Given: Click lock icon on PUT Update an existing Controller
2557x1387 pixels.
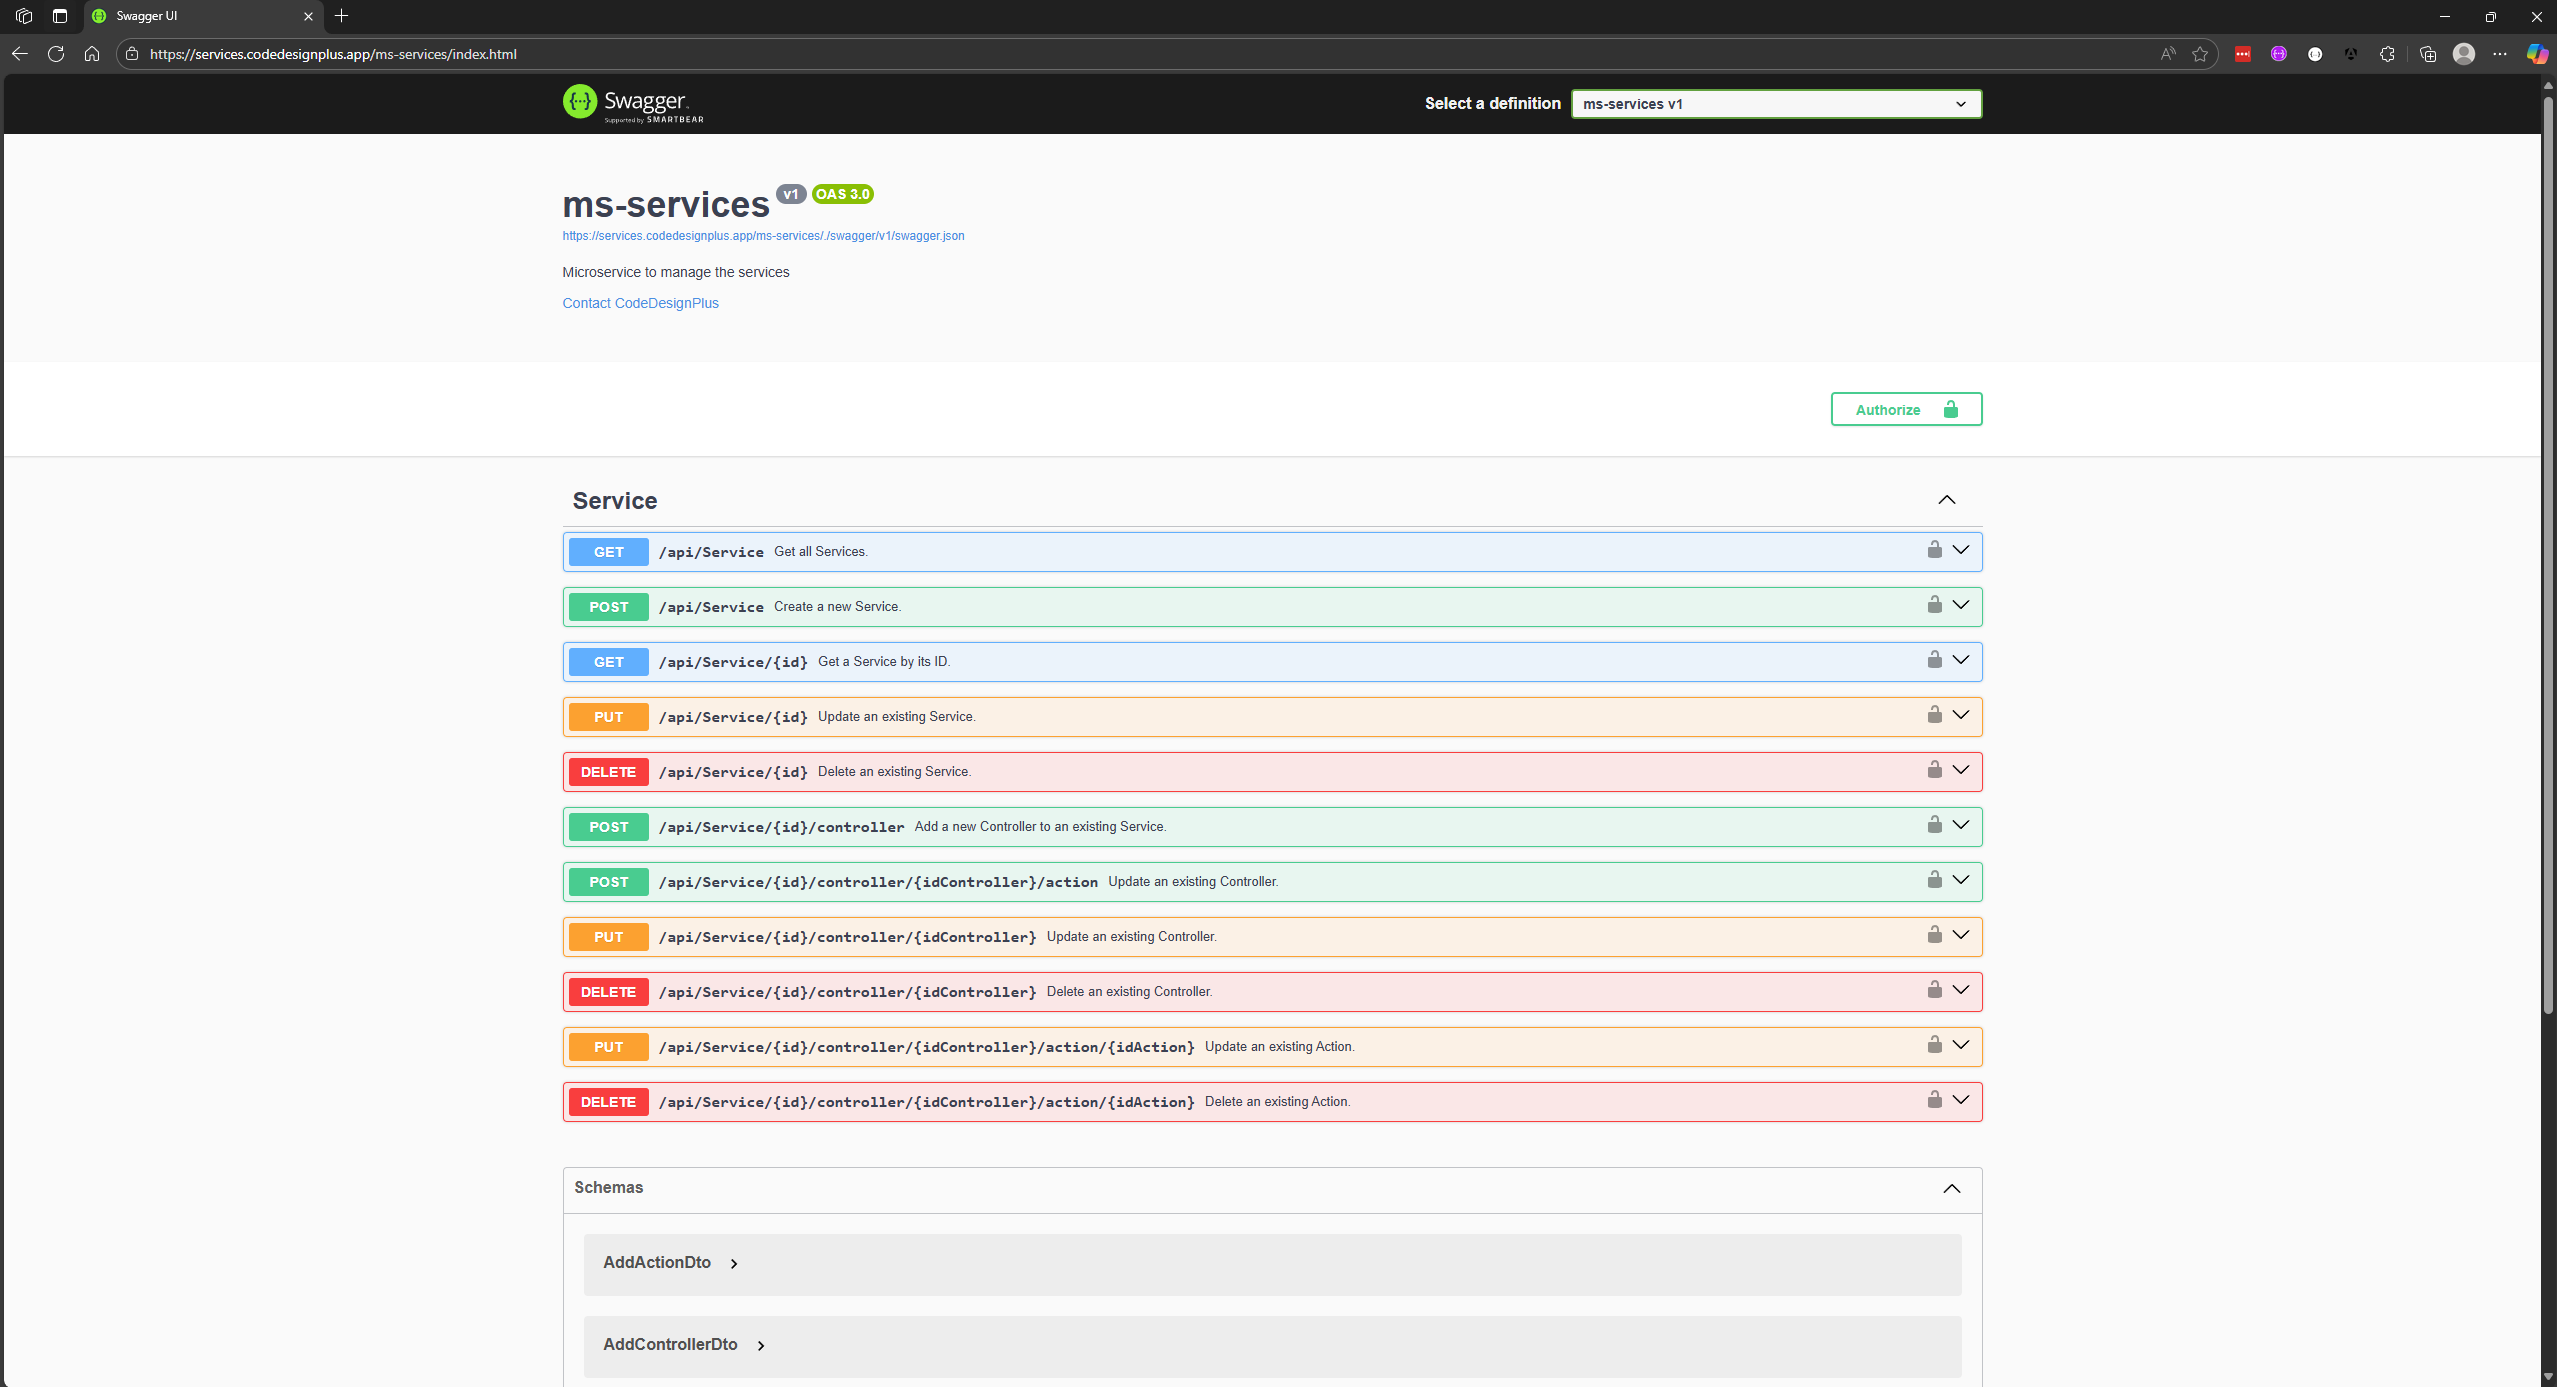Looking at the screenshot, I should [x=1934, y=935].
